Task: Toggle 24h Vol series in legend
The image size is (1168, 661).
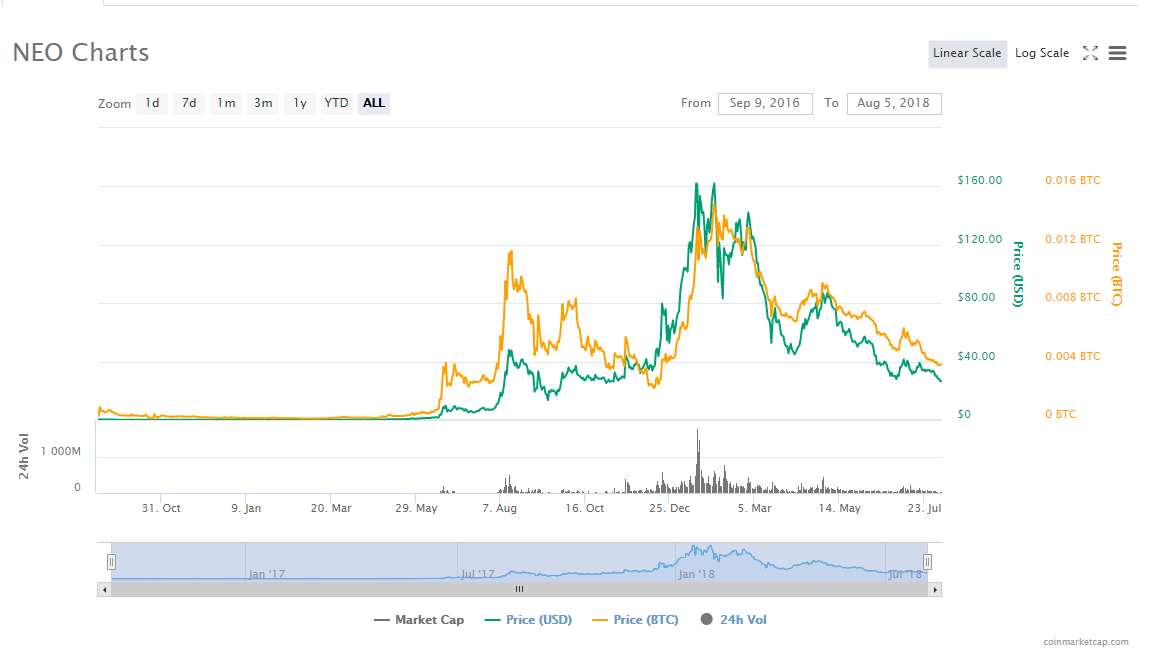Action: point(734,620)
